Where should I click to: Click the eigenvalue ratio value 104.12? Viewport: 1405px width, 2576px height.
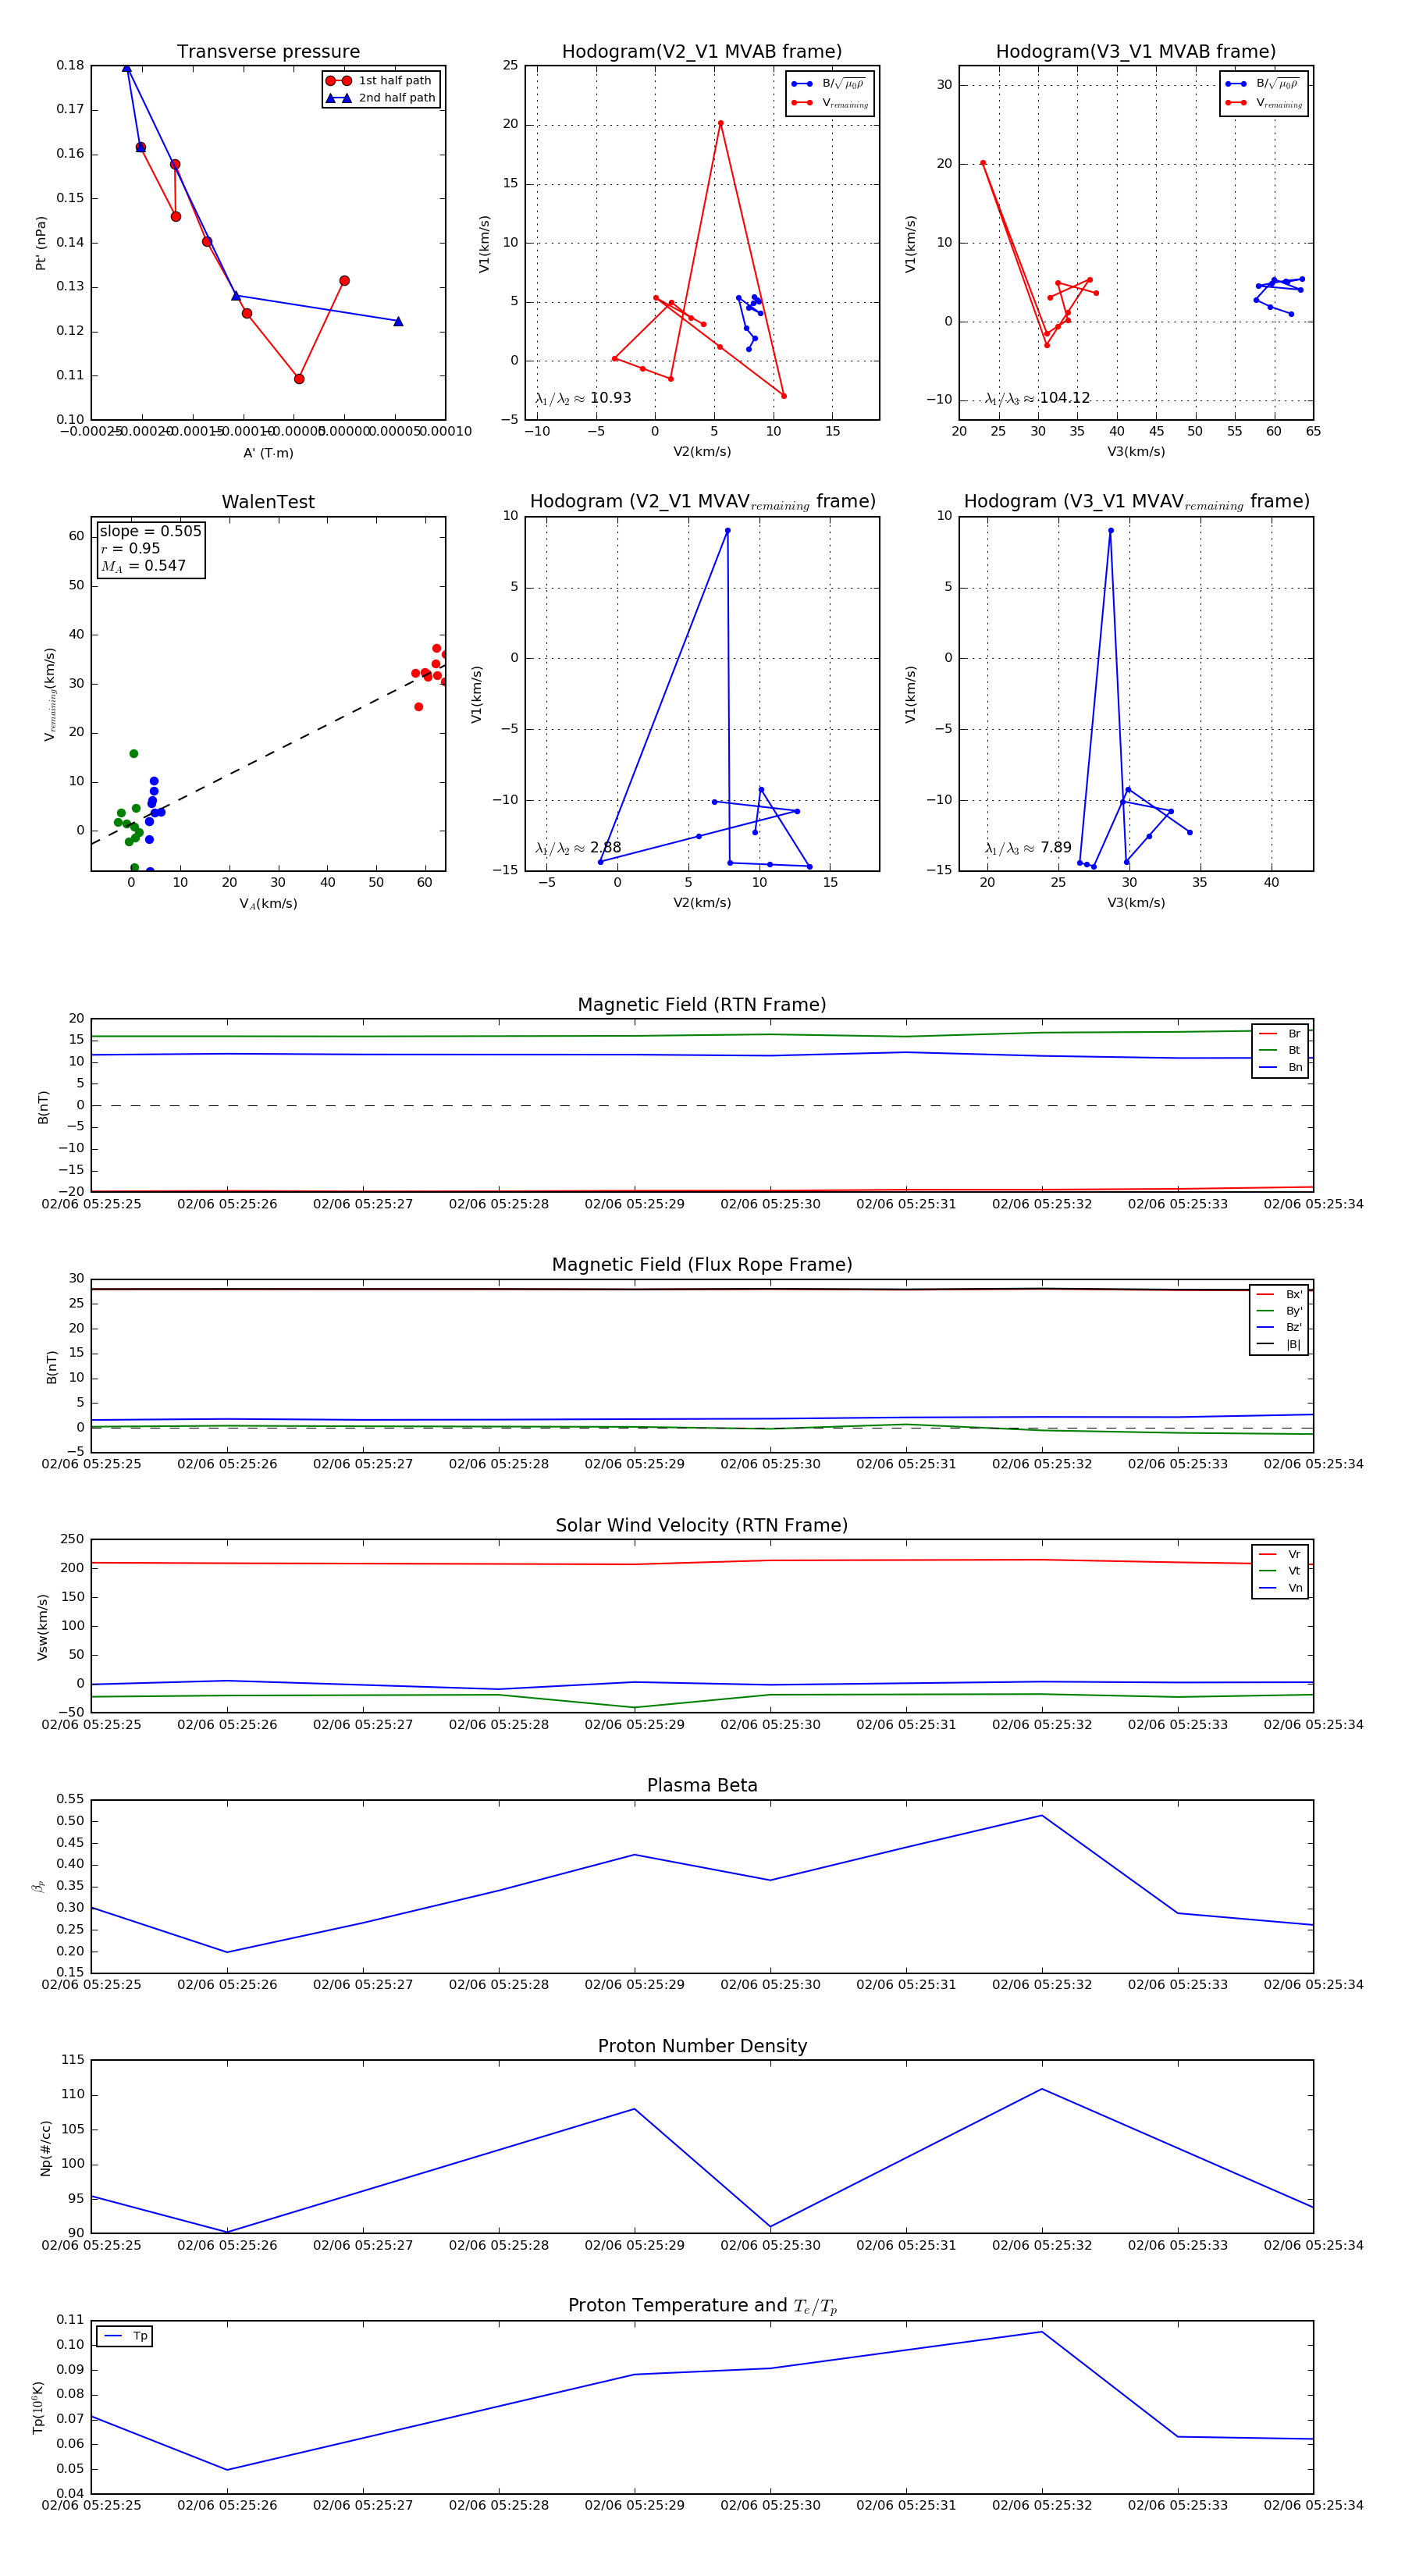click(x=1064, y=398)
